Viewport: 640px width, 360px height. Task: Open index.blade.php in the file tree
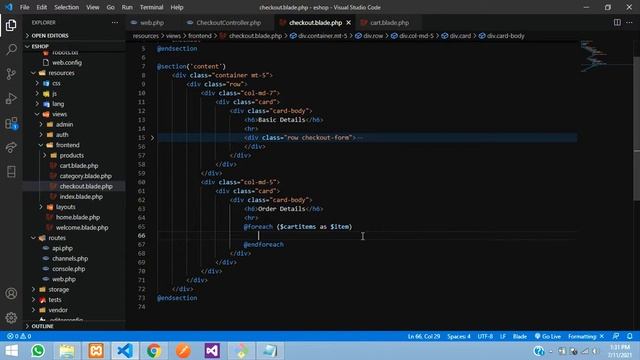tap(81, 197)
